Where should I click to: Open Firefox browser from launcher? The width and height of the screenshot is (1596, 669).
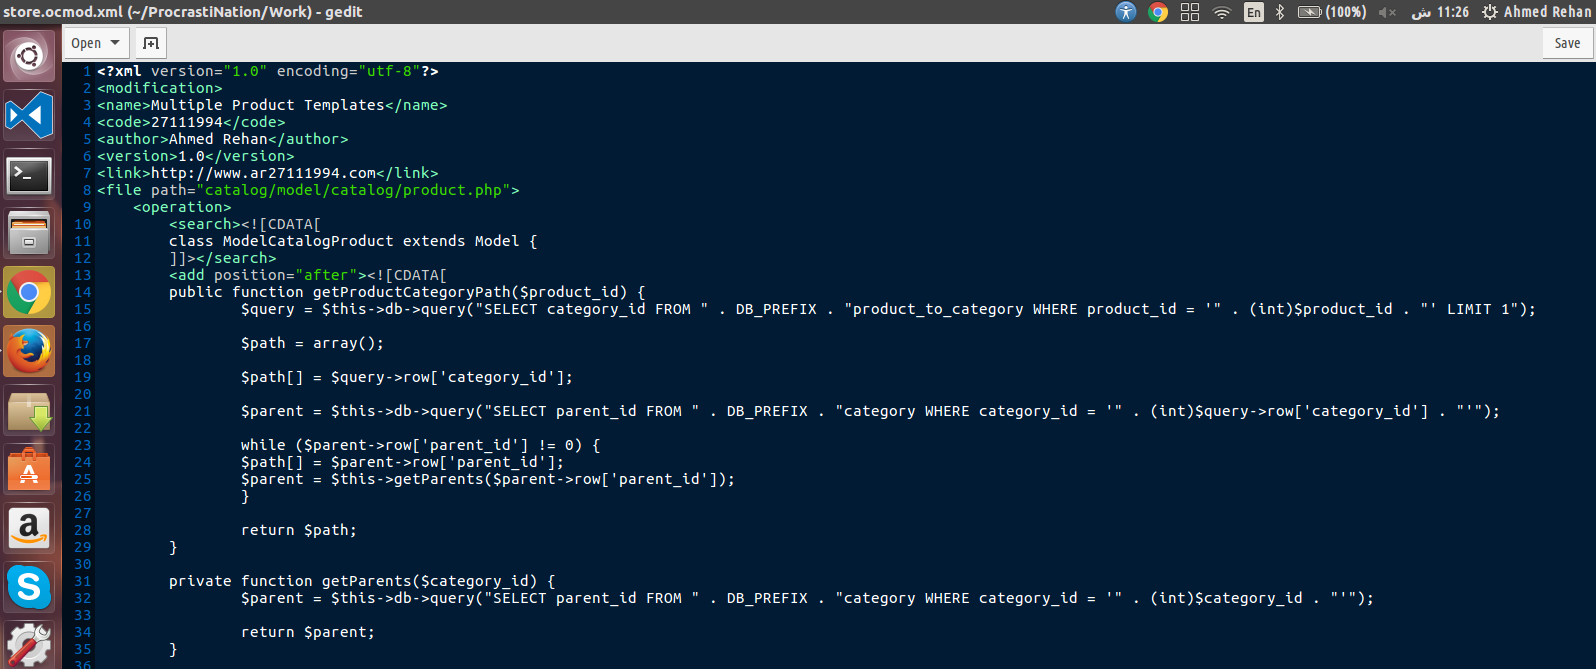point(29,351)
